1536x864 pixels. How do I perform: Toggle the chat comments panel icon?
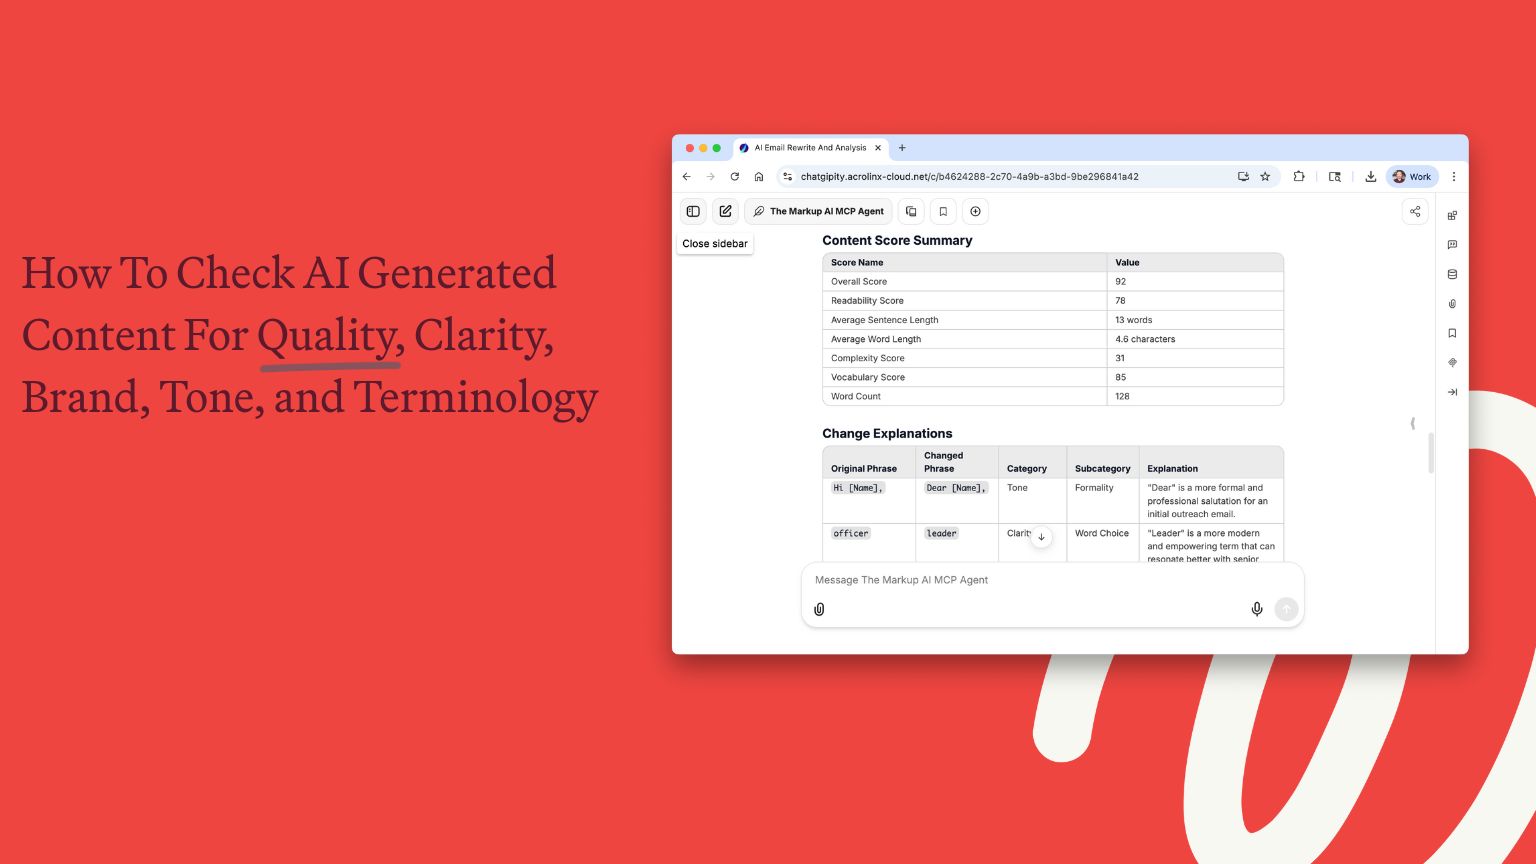(x=1452, y=244)
